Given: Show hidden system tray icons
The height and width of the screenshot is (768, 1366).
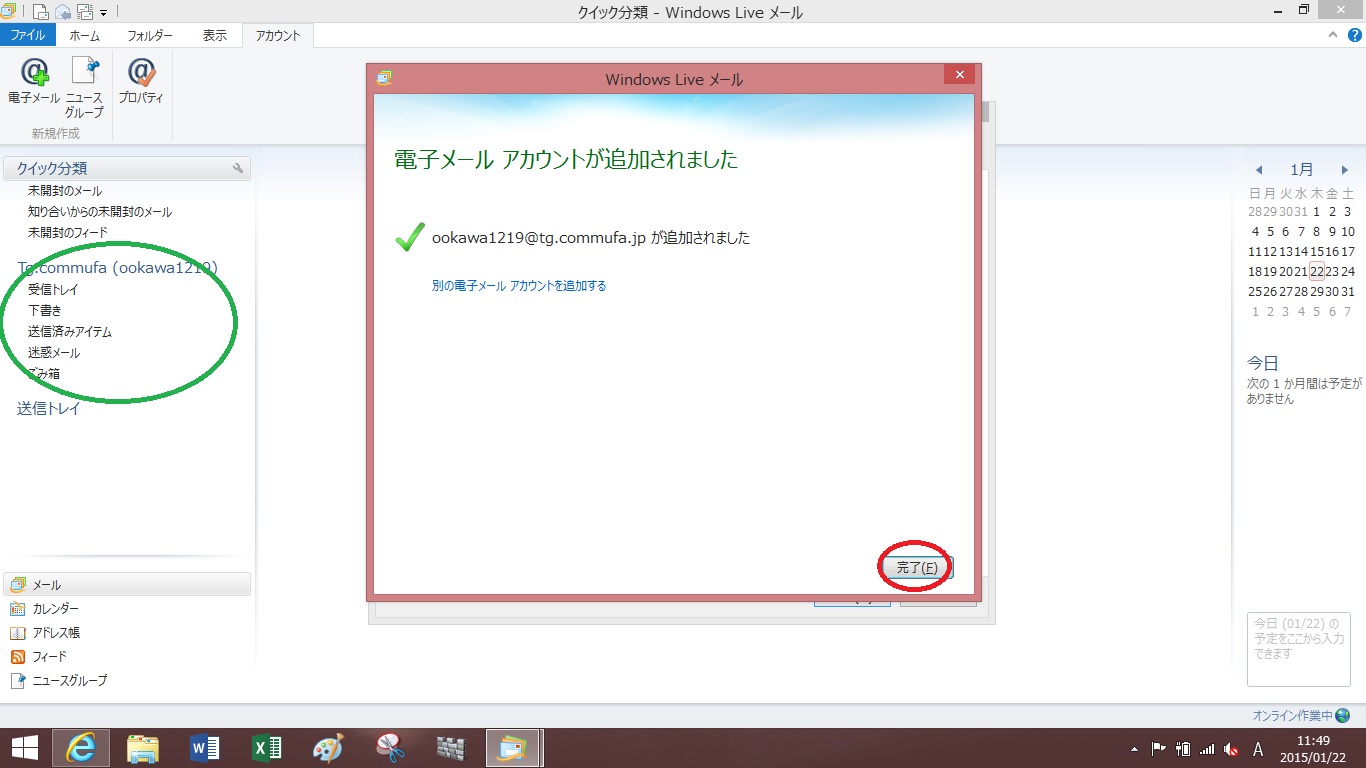Looking at the screenshot, I should point(1134,749).
